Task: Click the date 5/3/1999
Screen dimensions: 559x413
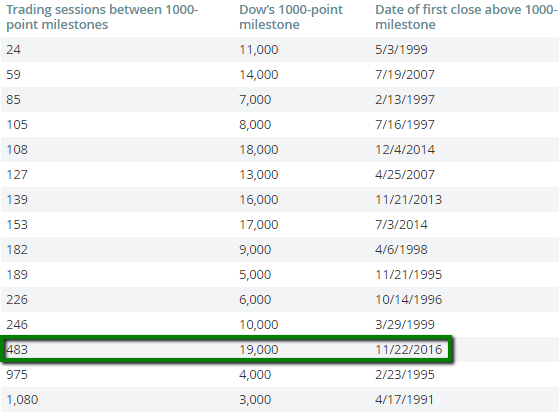Action: point(401,50)
